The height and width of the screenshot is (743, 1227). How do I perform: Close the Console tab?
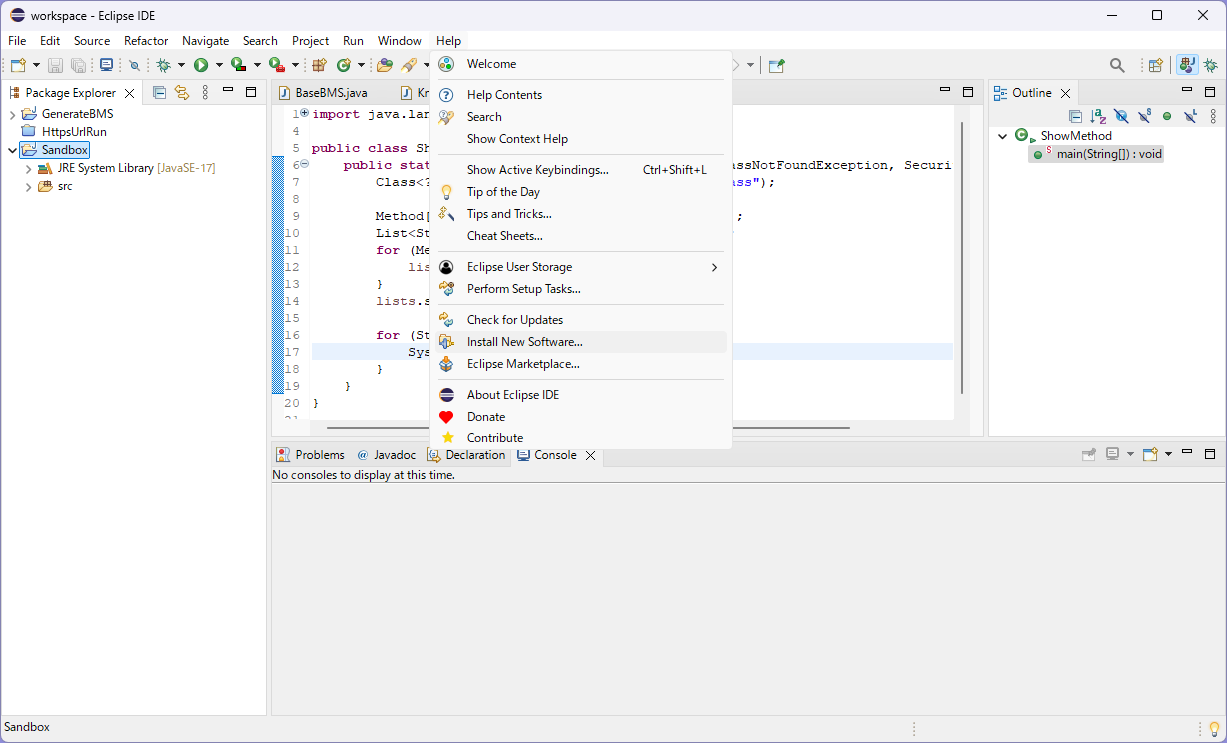coord(590,455)
